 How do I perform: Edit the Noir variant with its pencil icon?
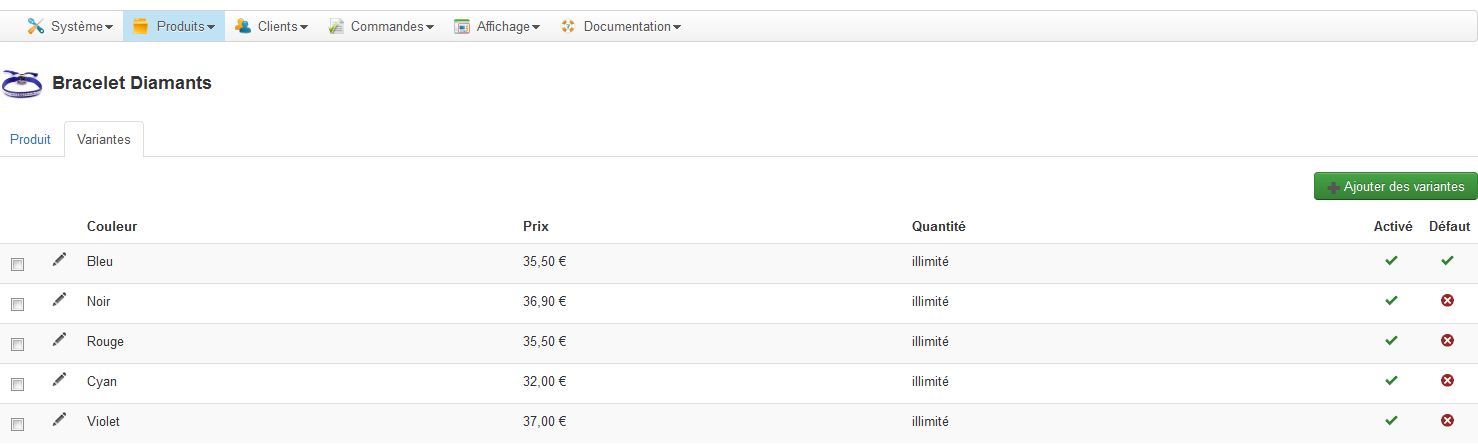(60, 300)
